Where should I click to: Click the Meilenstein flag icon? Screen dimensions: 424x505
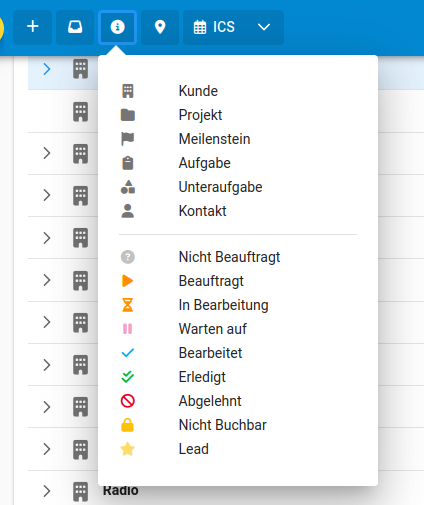(x=128, y=139)
